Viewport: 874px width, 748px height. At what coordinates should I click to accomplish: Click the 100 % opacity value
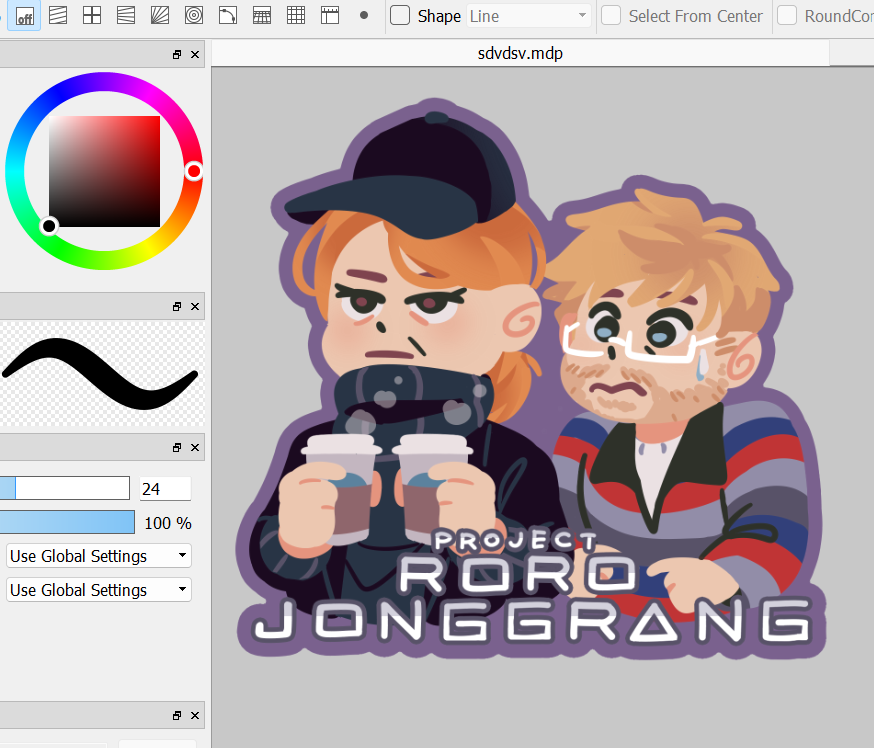pos(168,523)
